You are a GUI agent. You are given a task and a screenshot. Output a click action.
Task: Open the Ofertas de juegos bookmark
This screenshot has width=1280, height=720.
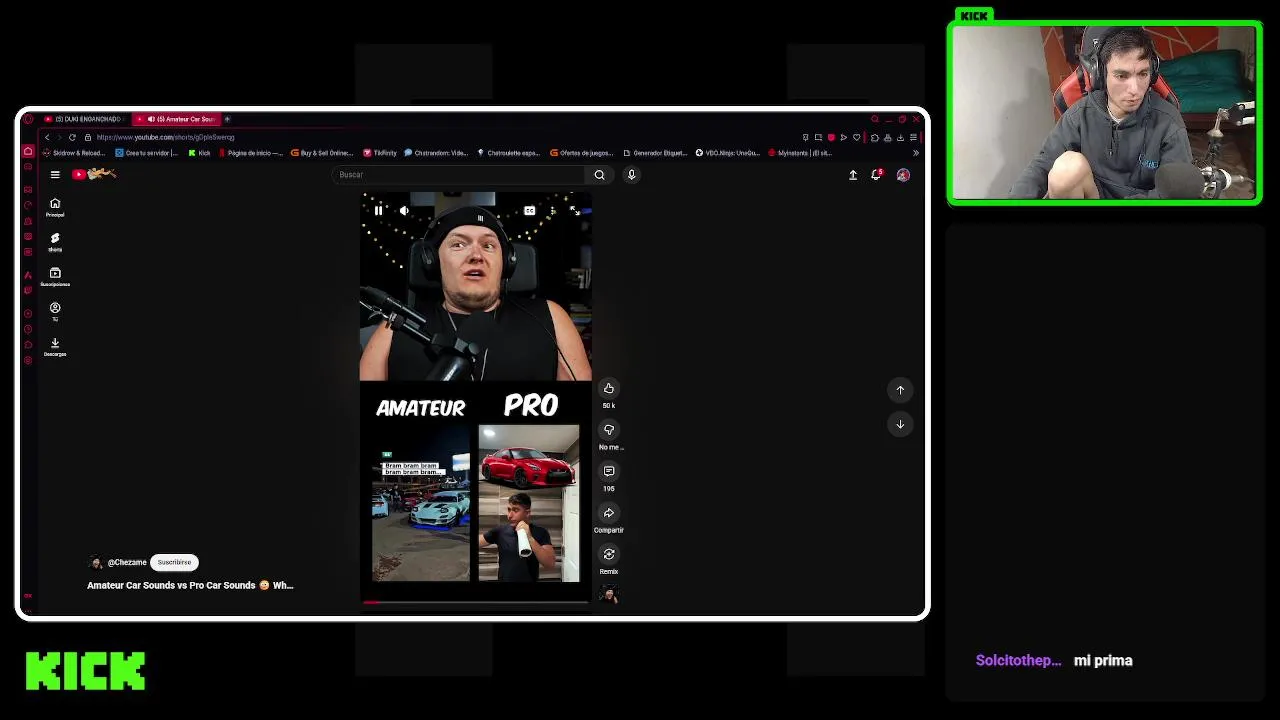(582, 153)
